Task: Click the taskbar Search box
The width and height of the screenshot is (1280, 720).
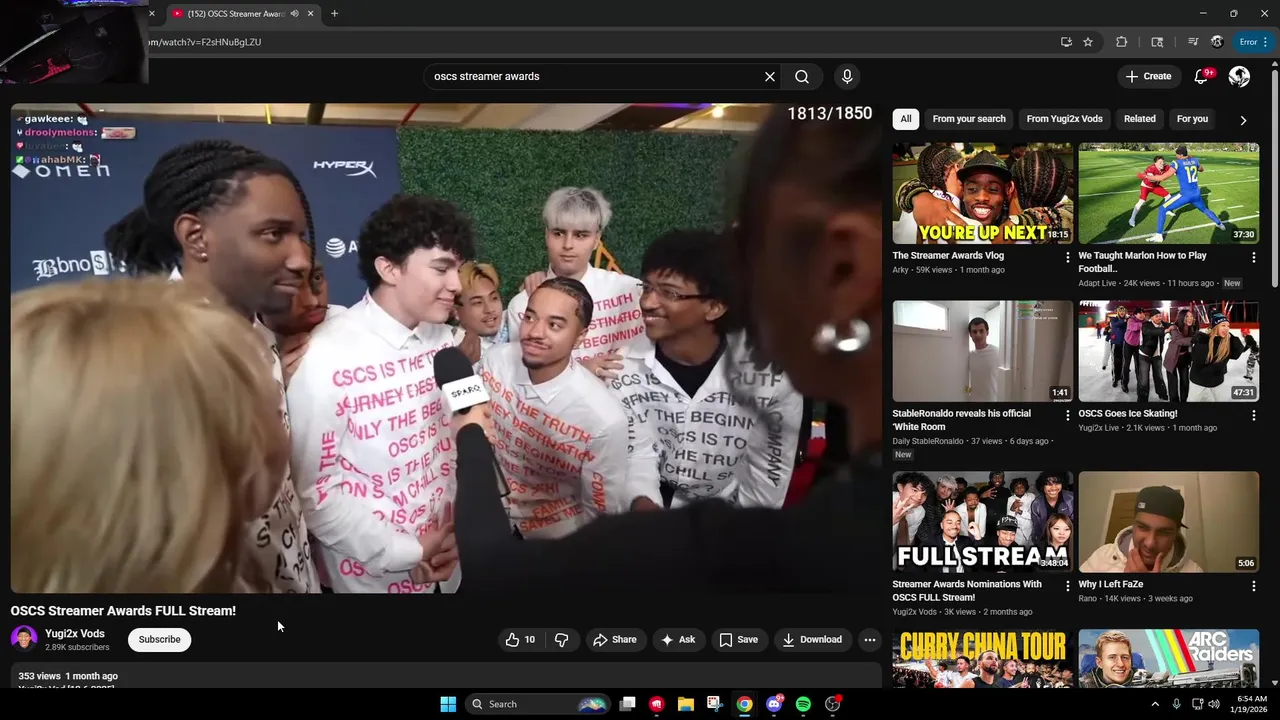Action: (x=538, y=704)
